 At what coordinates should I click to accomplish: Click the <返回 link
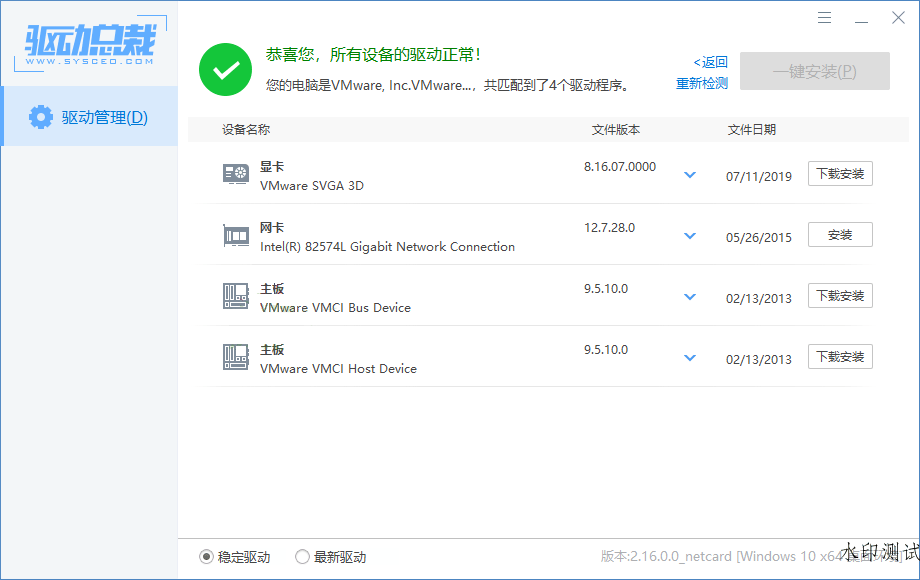[x=710, y=62]
